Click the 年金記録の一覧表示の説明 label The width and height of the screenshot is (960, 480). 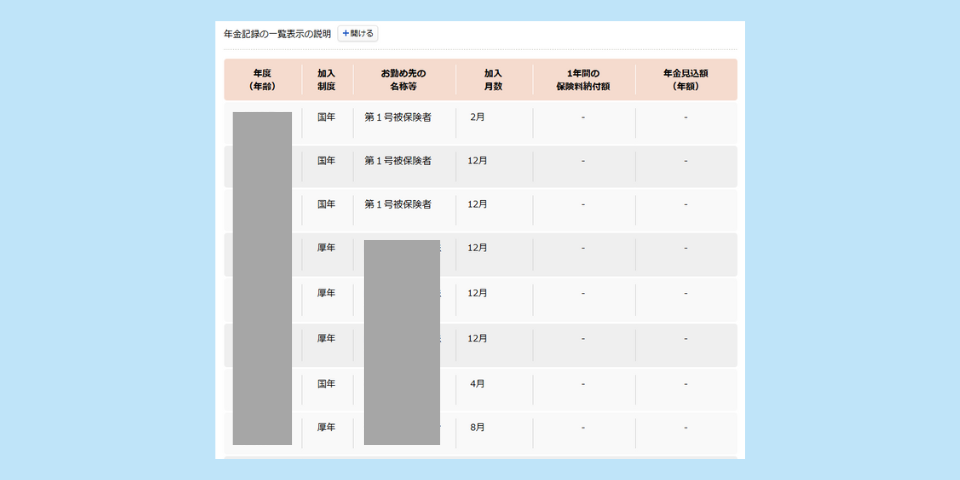[x=277, y=34]
